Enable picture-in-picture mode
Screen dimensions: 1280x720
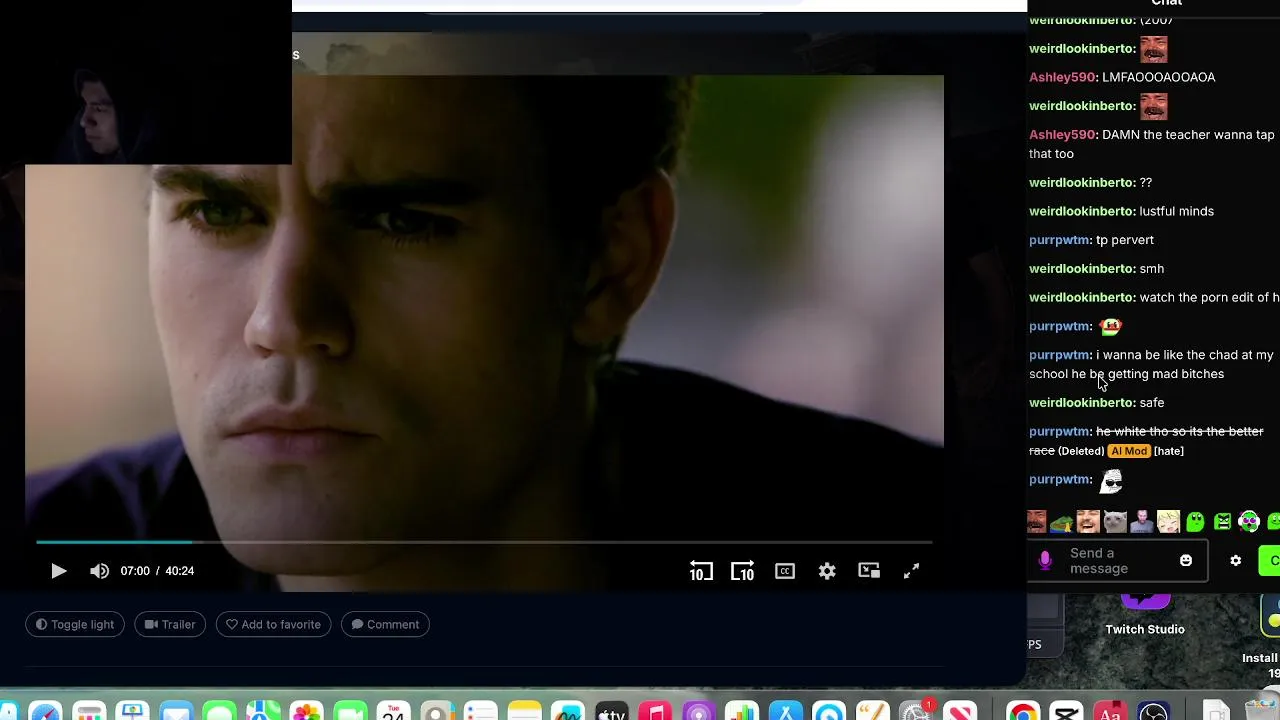(x=869, y=570)
